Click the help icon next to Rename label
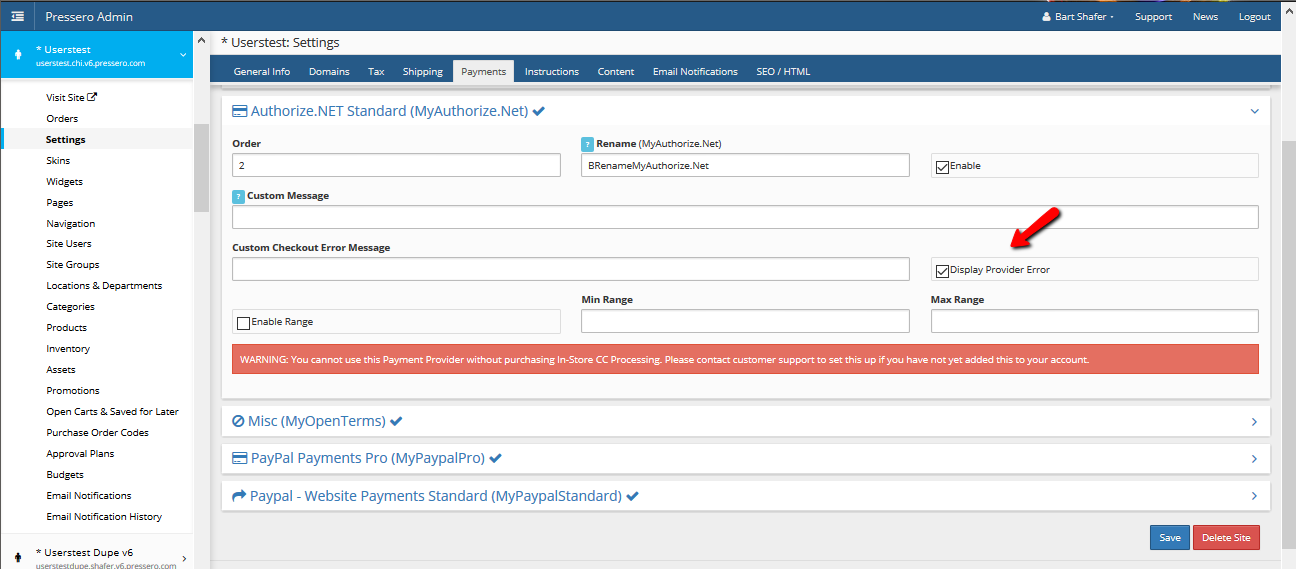The width and height of the screenshot is (1296, 569). coord(587,144)
